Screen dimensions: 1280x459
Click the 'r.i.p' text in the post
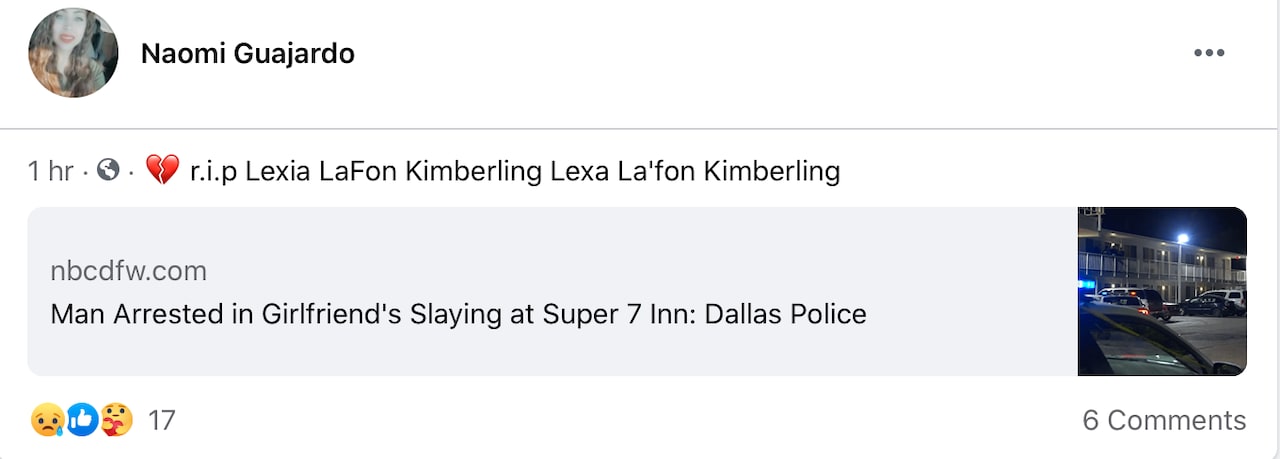(x=214, y=171)
